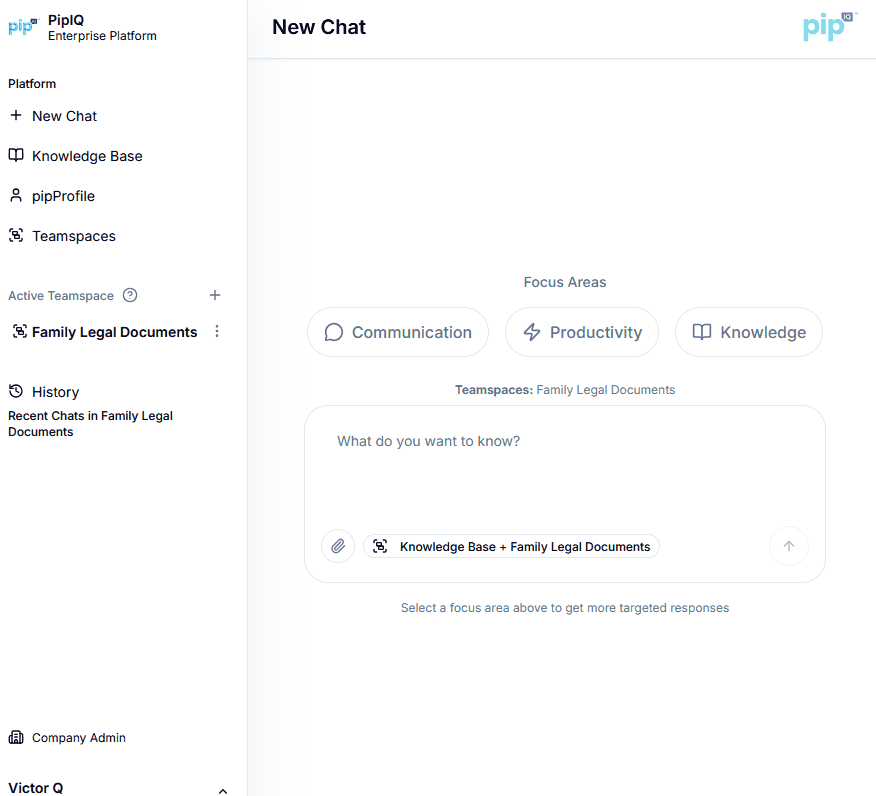The height and width of the screenshot is (796, 876).
Task: Select the Communication focus area
Action: 397,332
